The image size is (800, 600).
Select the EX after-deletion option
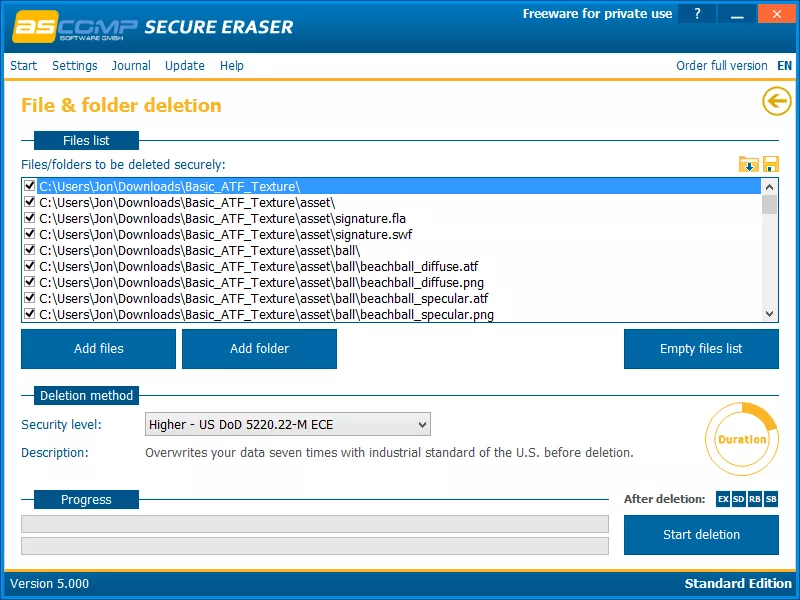point(723,498)
